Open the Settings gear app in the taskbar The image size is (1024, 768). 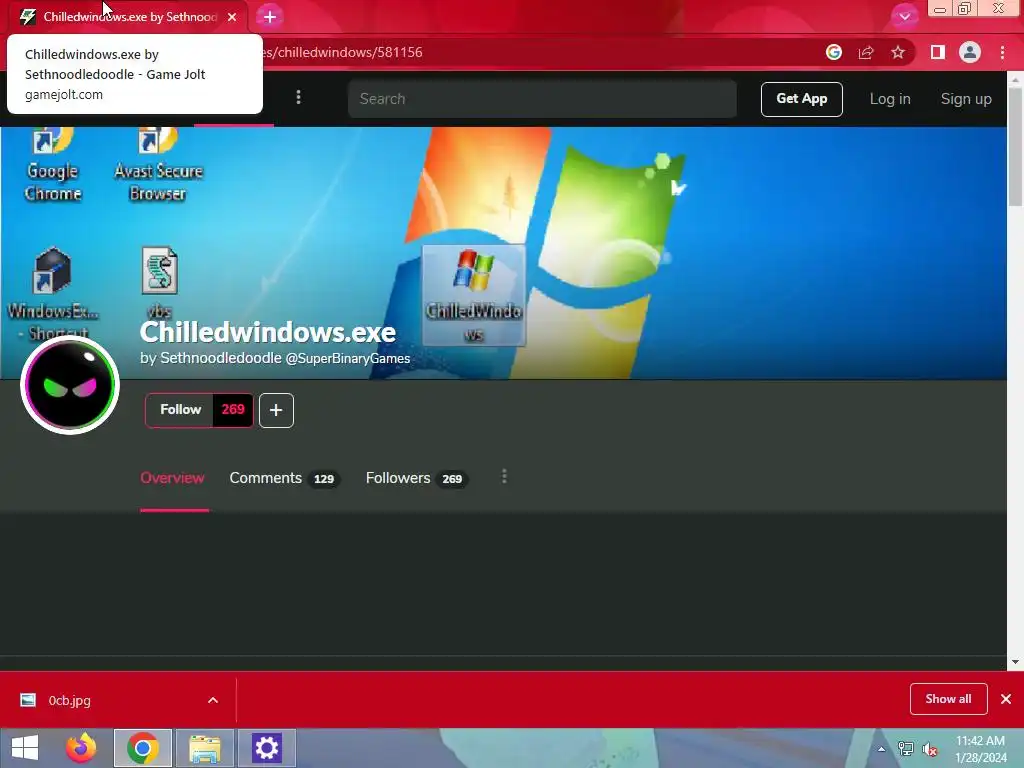tap(266, 748)
